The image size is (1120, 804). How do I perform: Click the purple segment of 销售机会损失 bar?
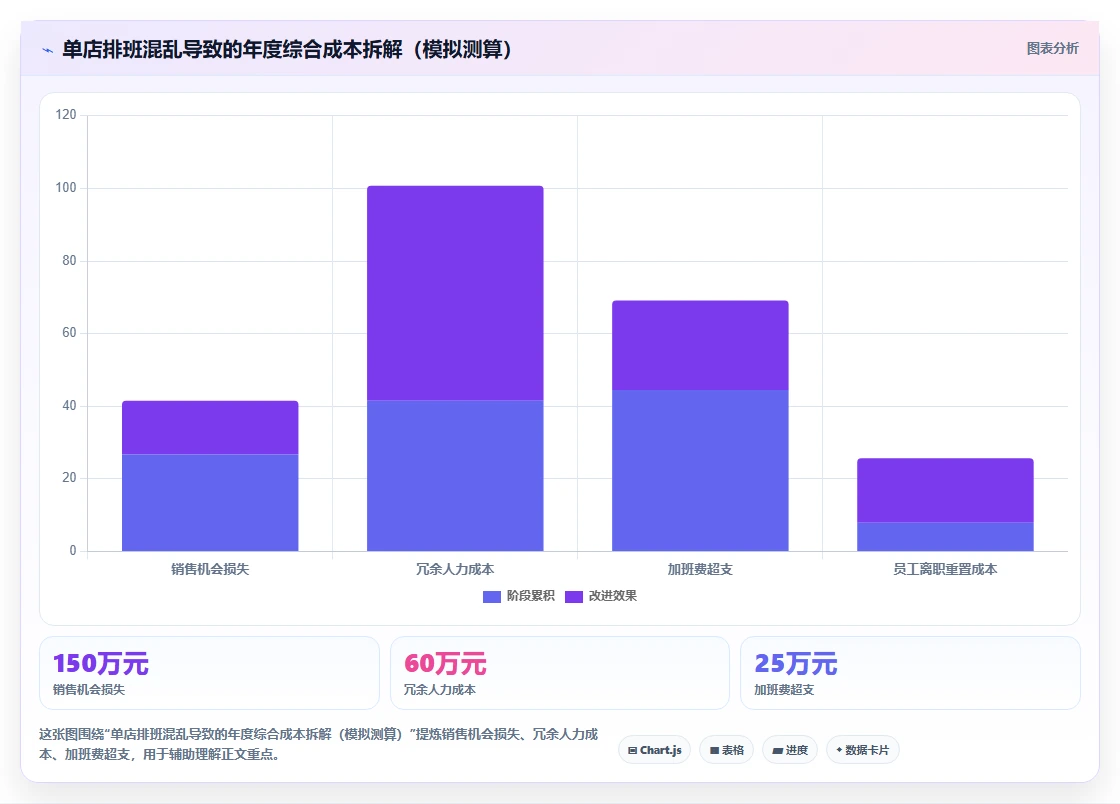pos(210,428)
